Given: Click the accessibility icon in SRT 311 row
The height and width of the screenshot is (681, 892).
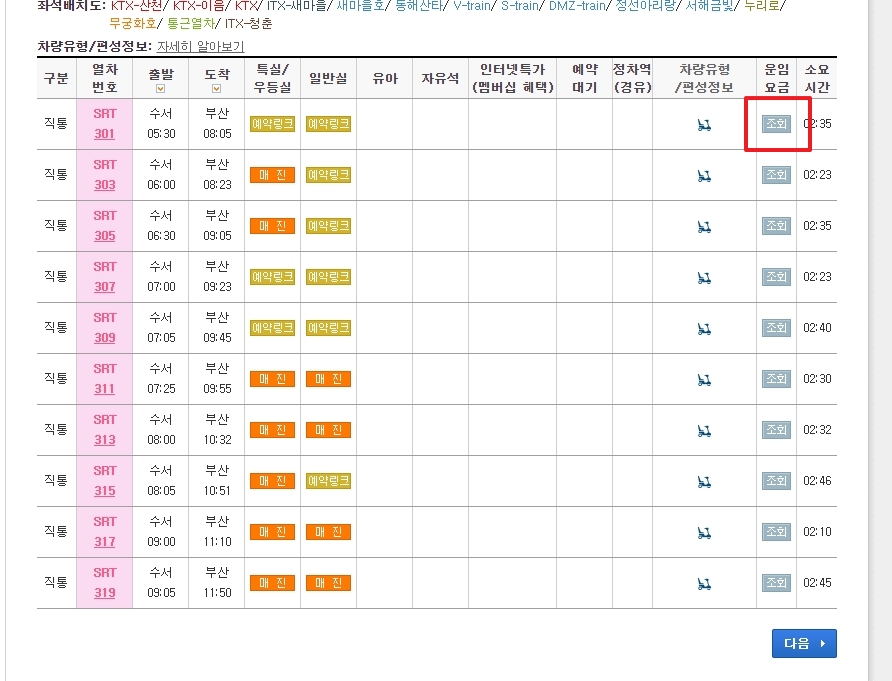Looking at the screenshot, I should [705, 378].
